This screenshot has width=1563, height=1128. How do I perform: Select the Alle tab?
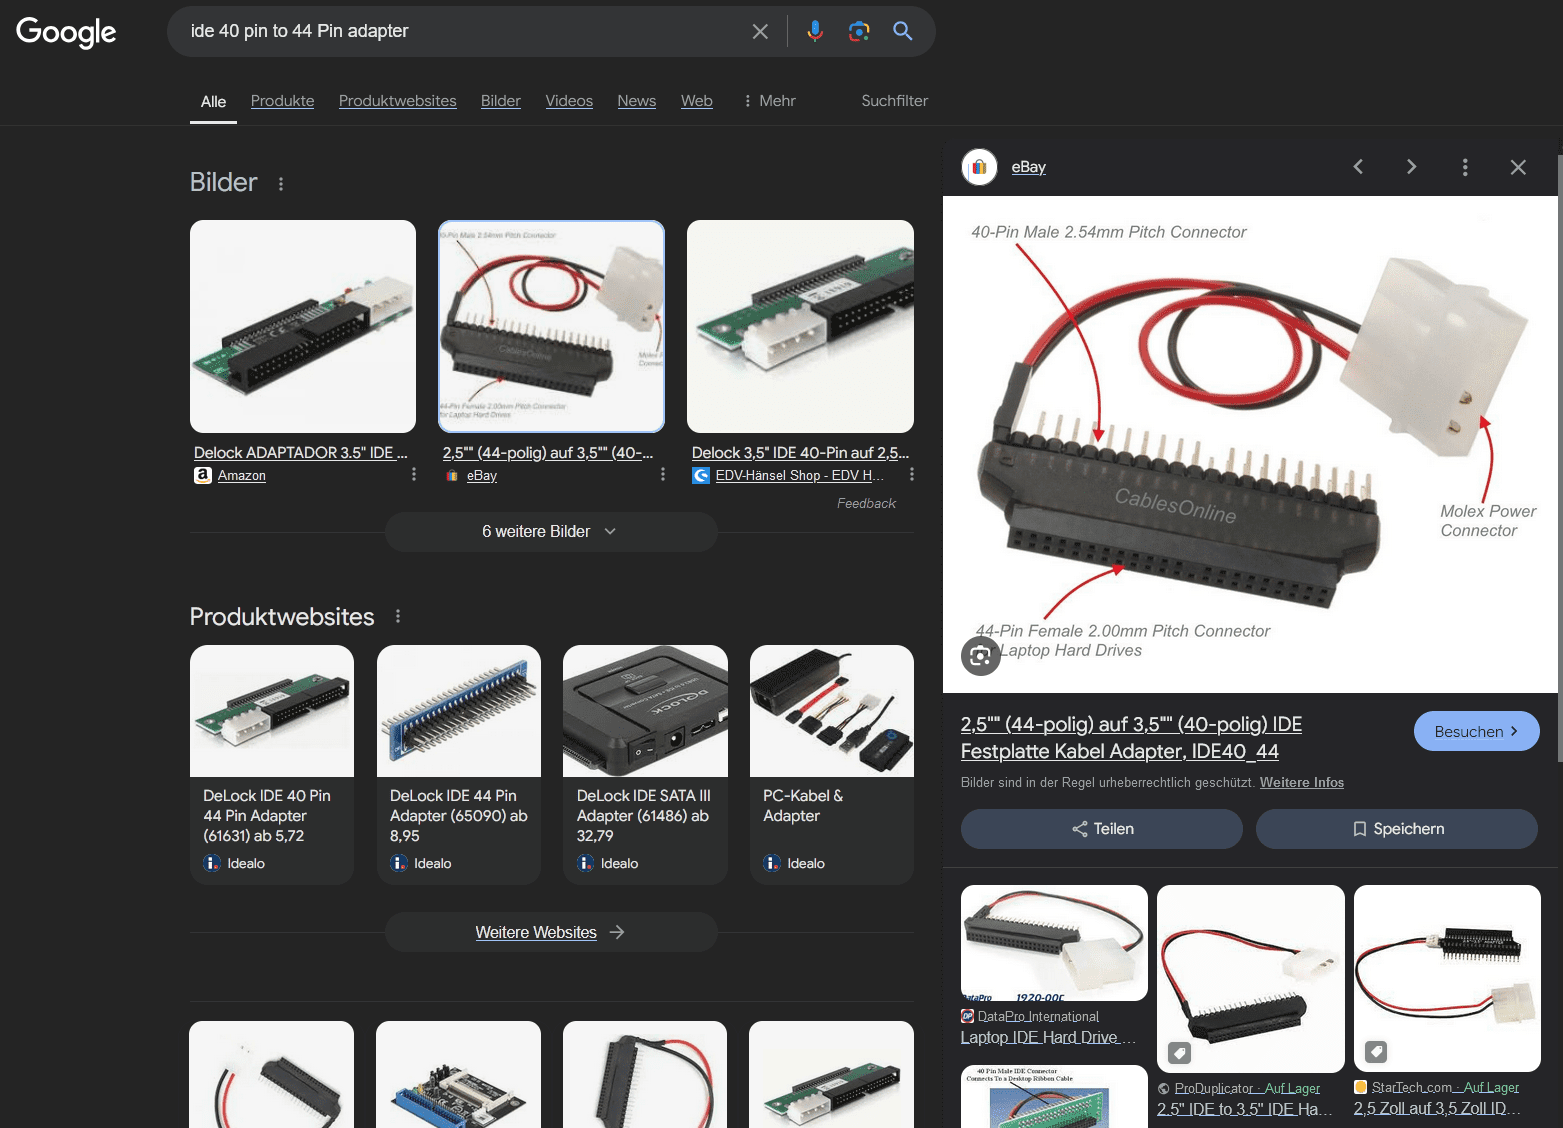point(213,102)
